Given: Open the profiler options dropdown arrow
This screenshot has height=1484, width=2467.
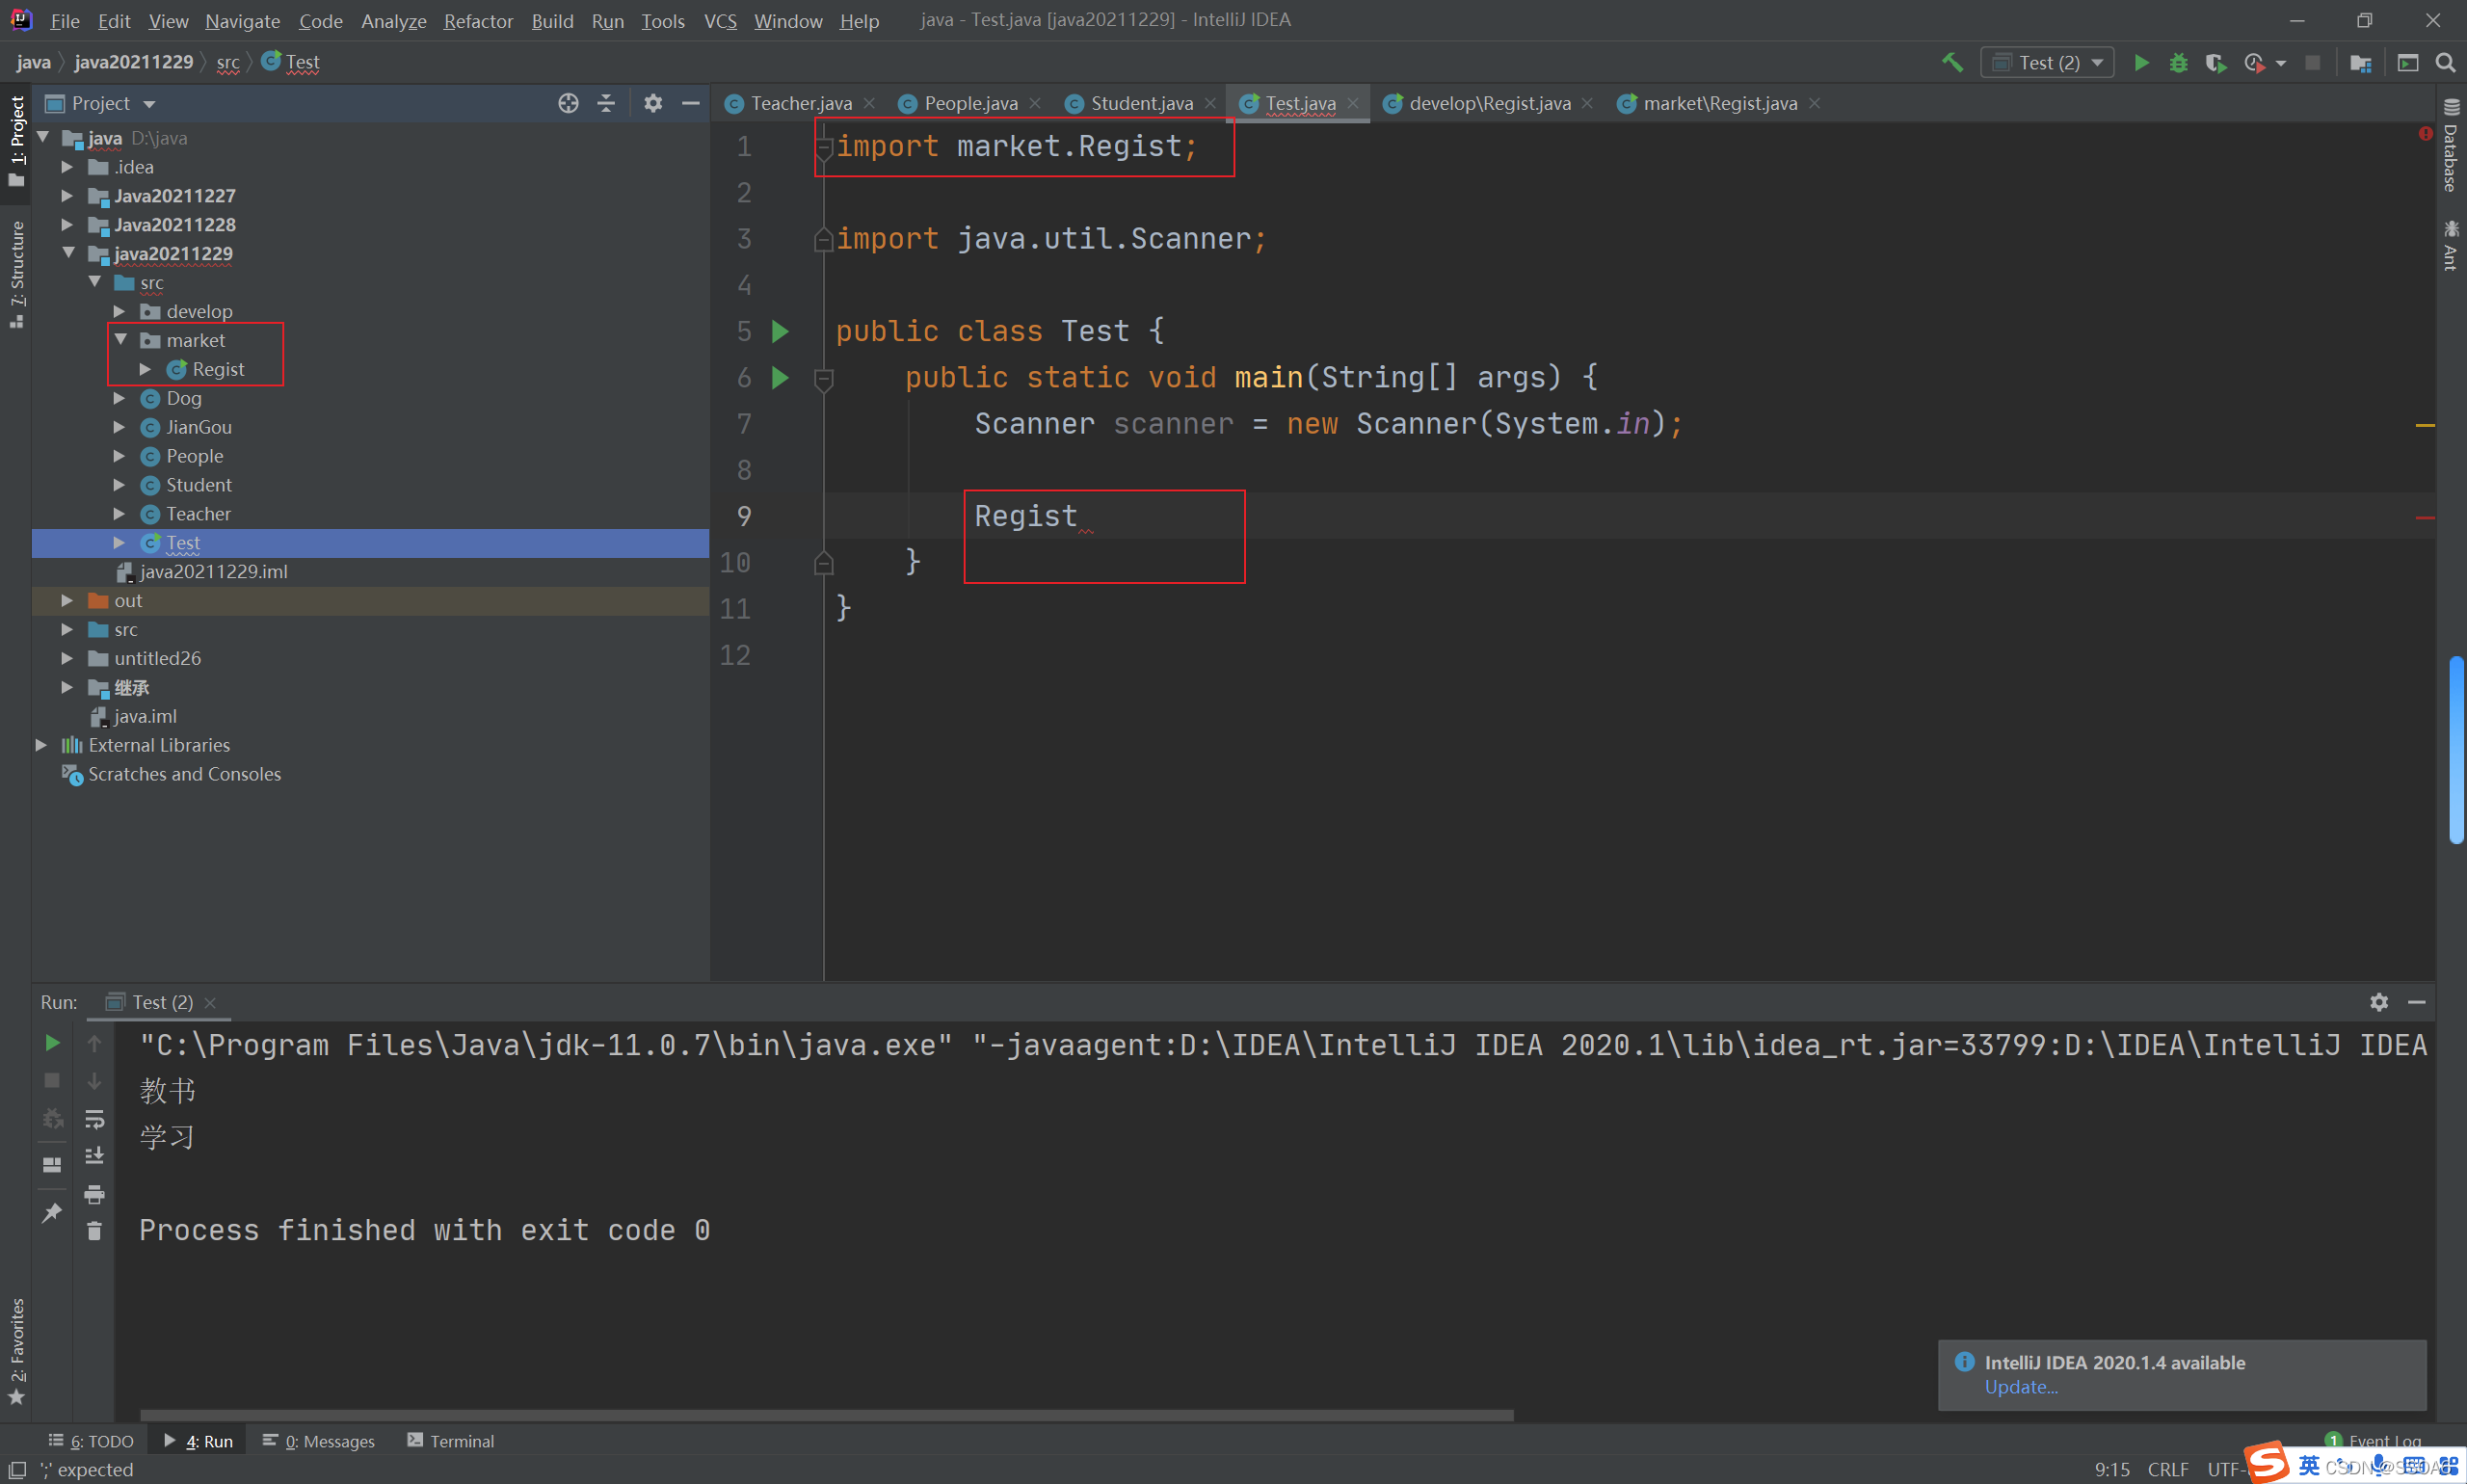Looking at the screenshot, I should (2281, 63).
